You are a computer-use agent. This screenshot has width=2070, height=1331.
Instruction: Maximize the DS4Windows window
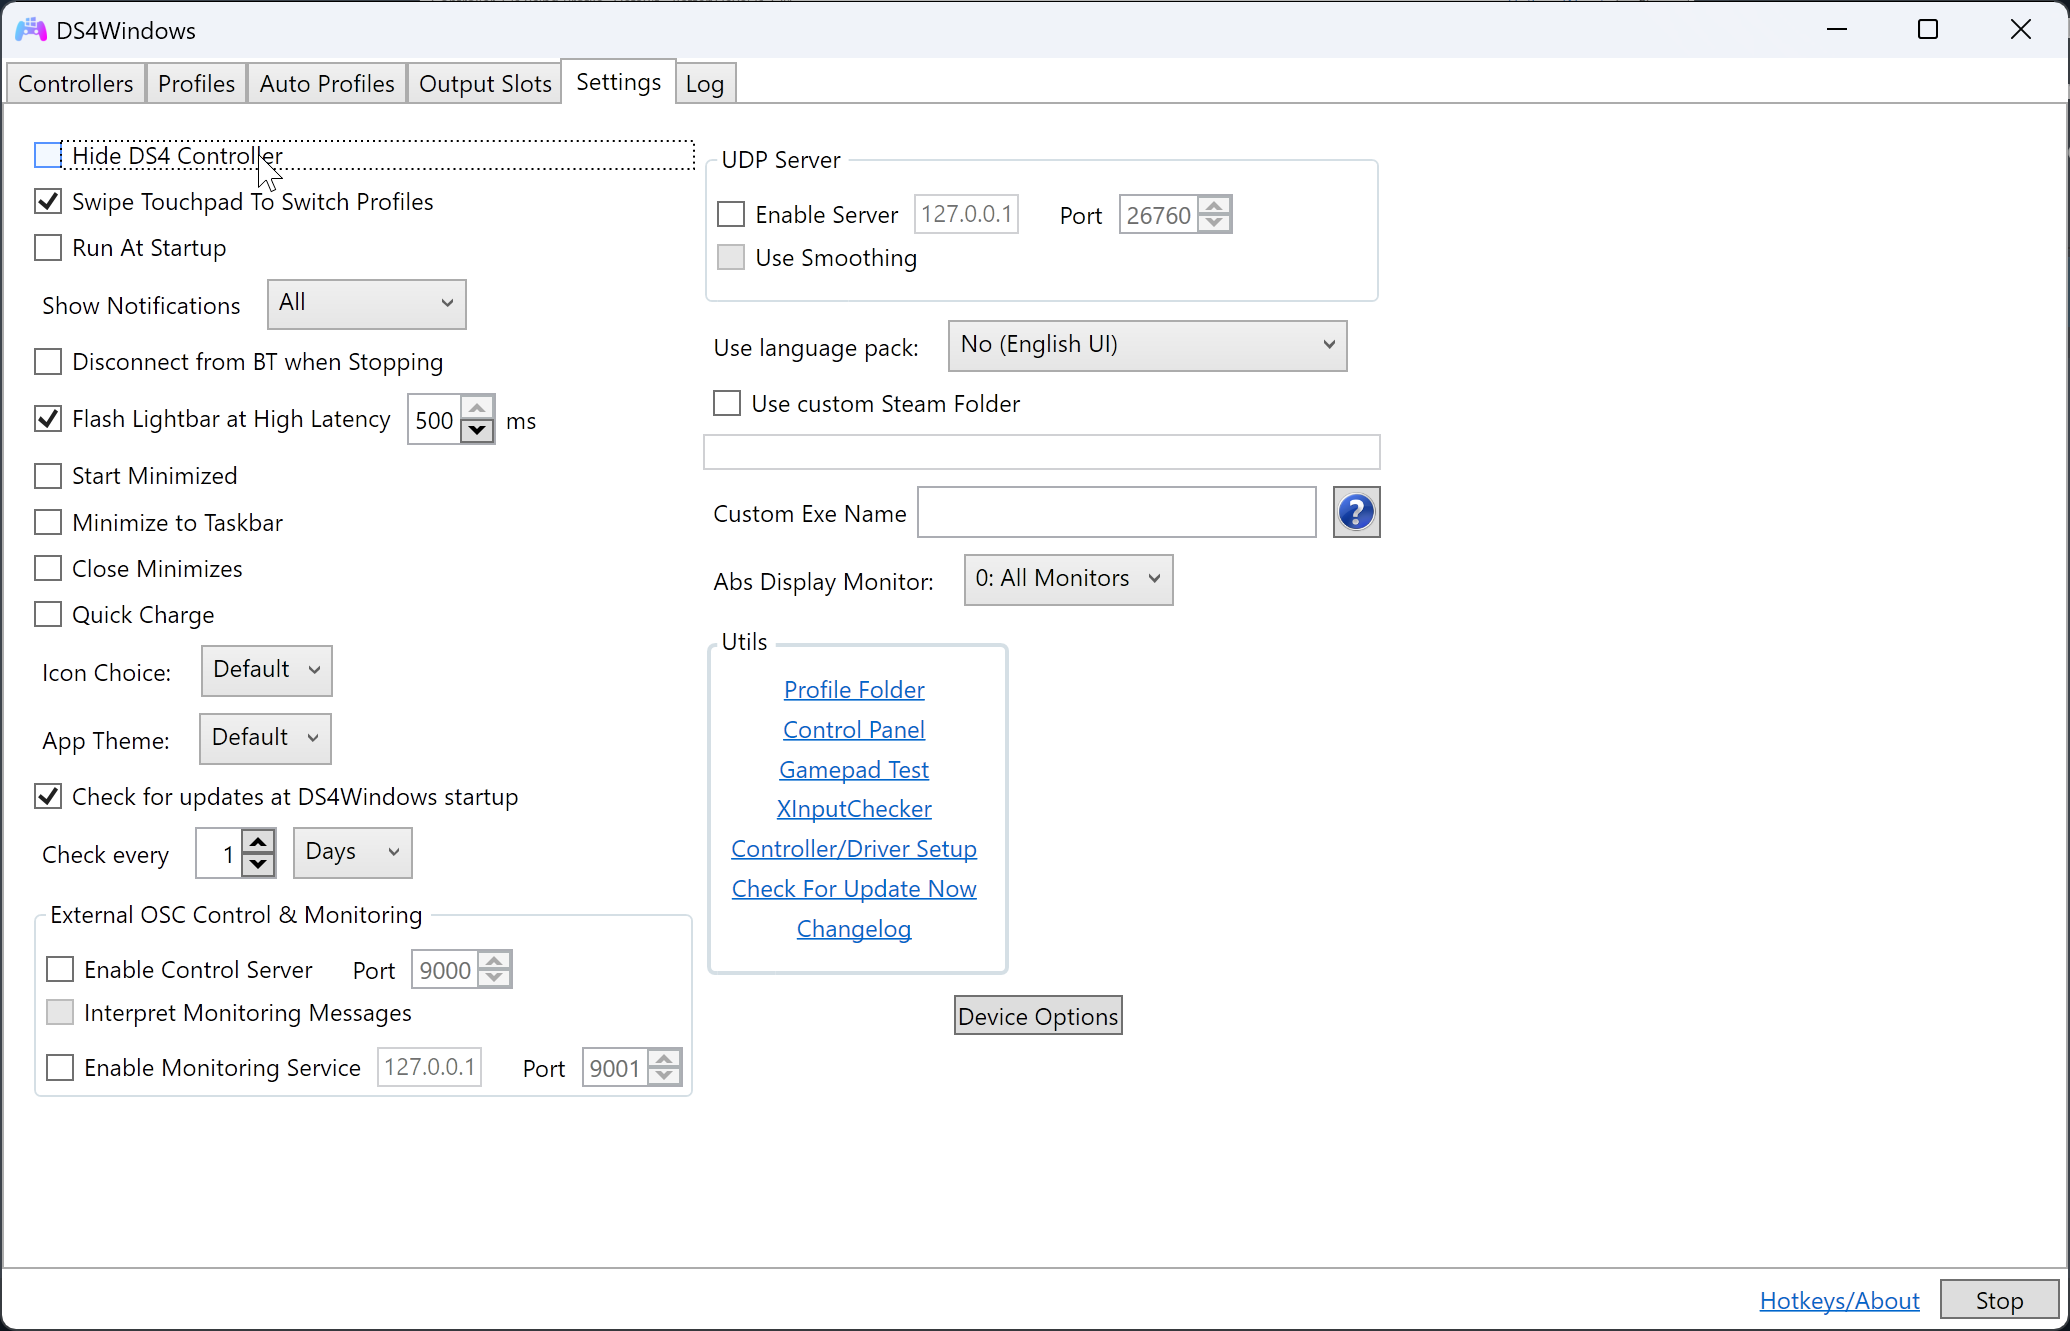click(x=1927, y=30)
